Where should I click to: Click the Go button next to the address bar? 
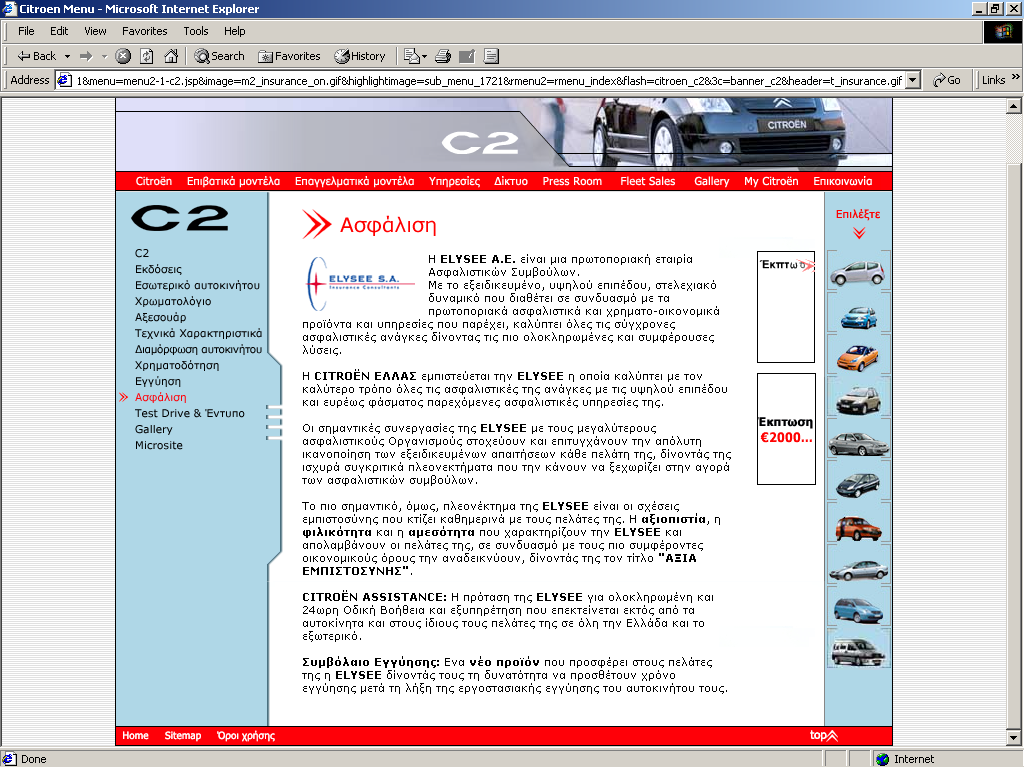click(x=947, y=80)
